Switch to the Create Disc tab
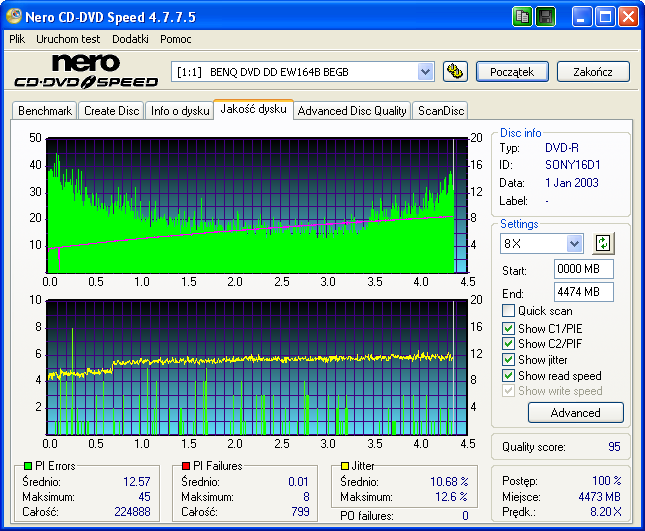Image resolution: width=645 pixels, height=531 pixels. click(x=111, y=111)
